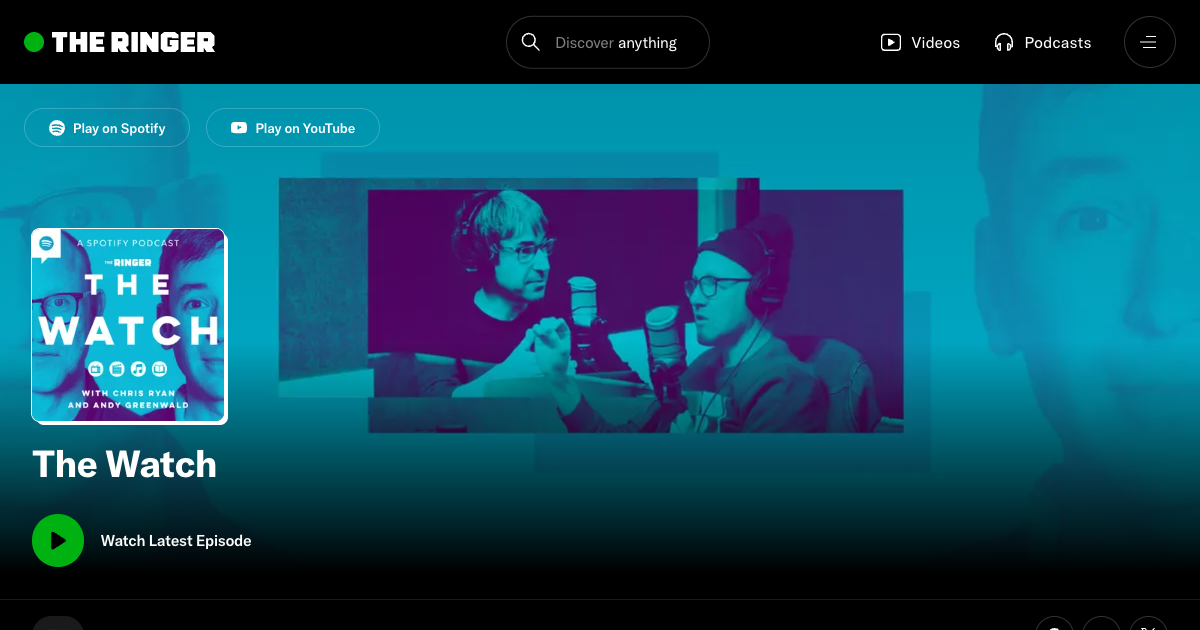The width and height of the screenshot is (1200, 630).
Task: Click the hero image of two hosts
Action: tap(635, 310)
